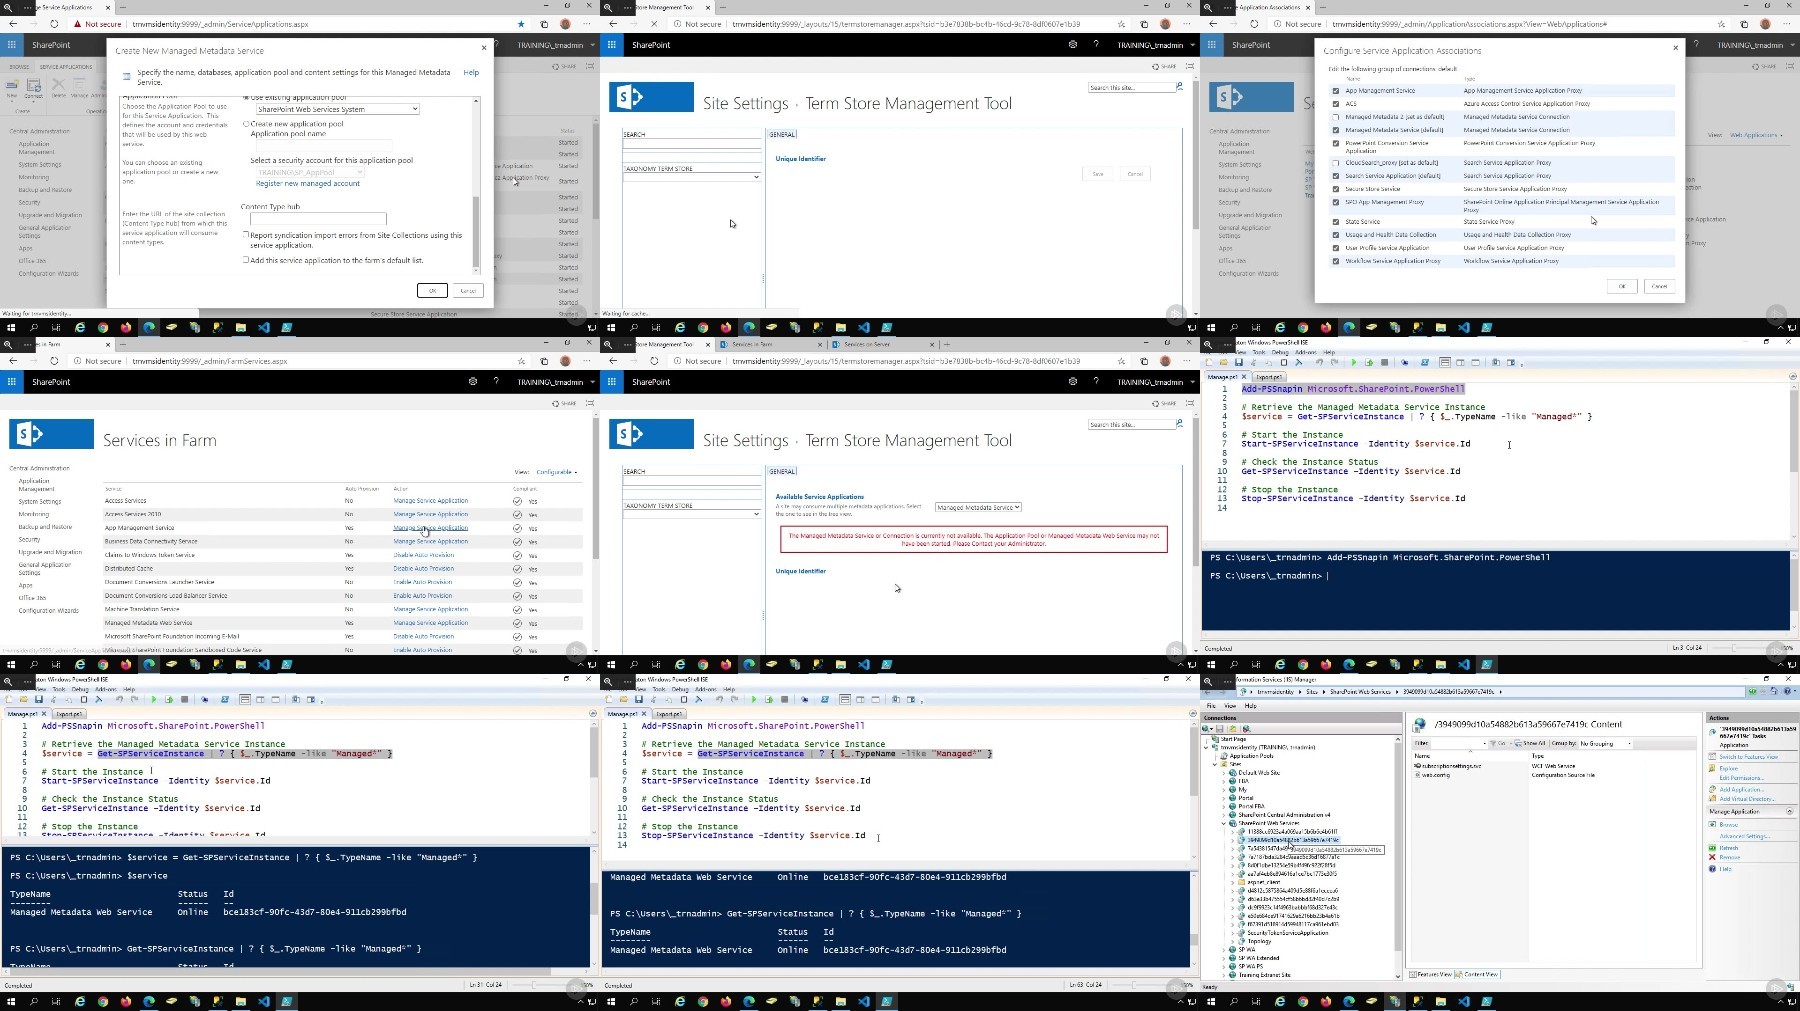Screen dimensions: 1800x1011
Task: Click SharePoint logo on Services in Farm page
Action: (51, 434)
